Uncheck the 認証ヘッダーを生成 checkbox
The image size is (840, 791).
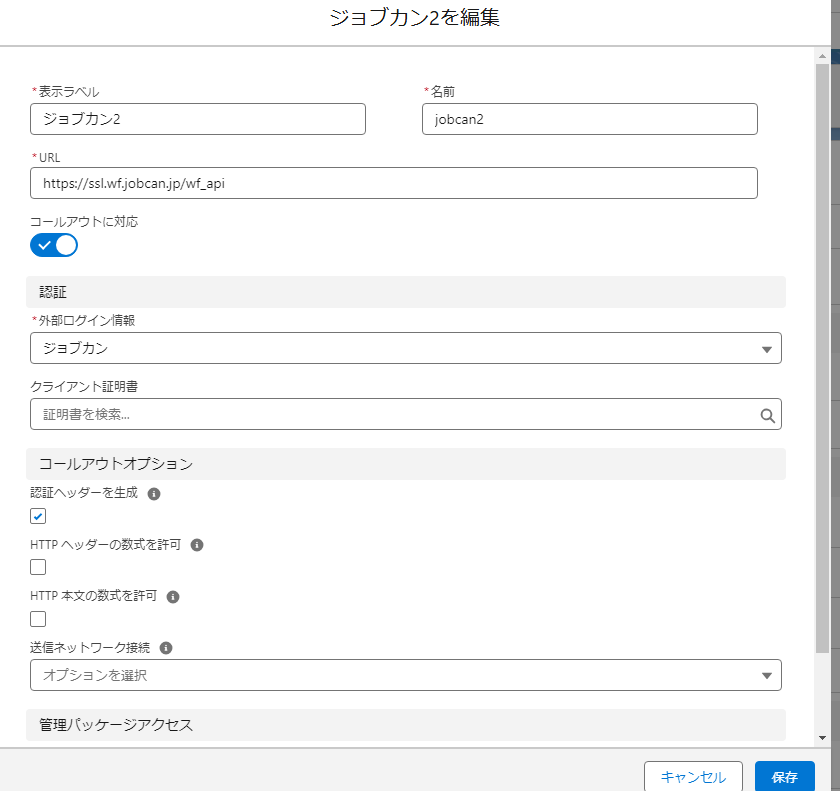coord(39,516)
